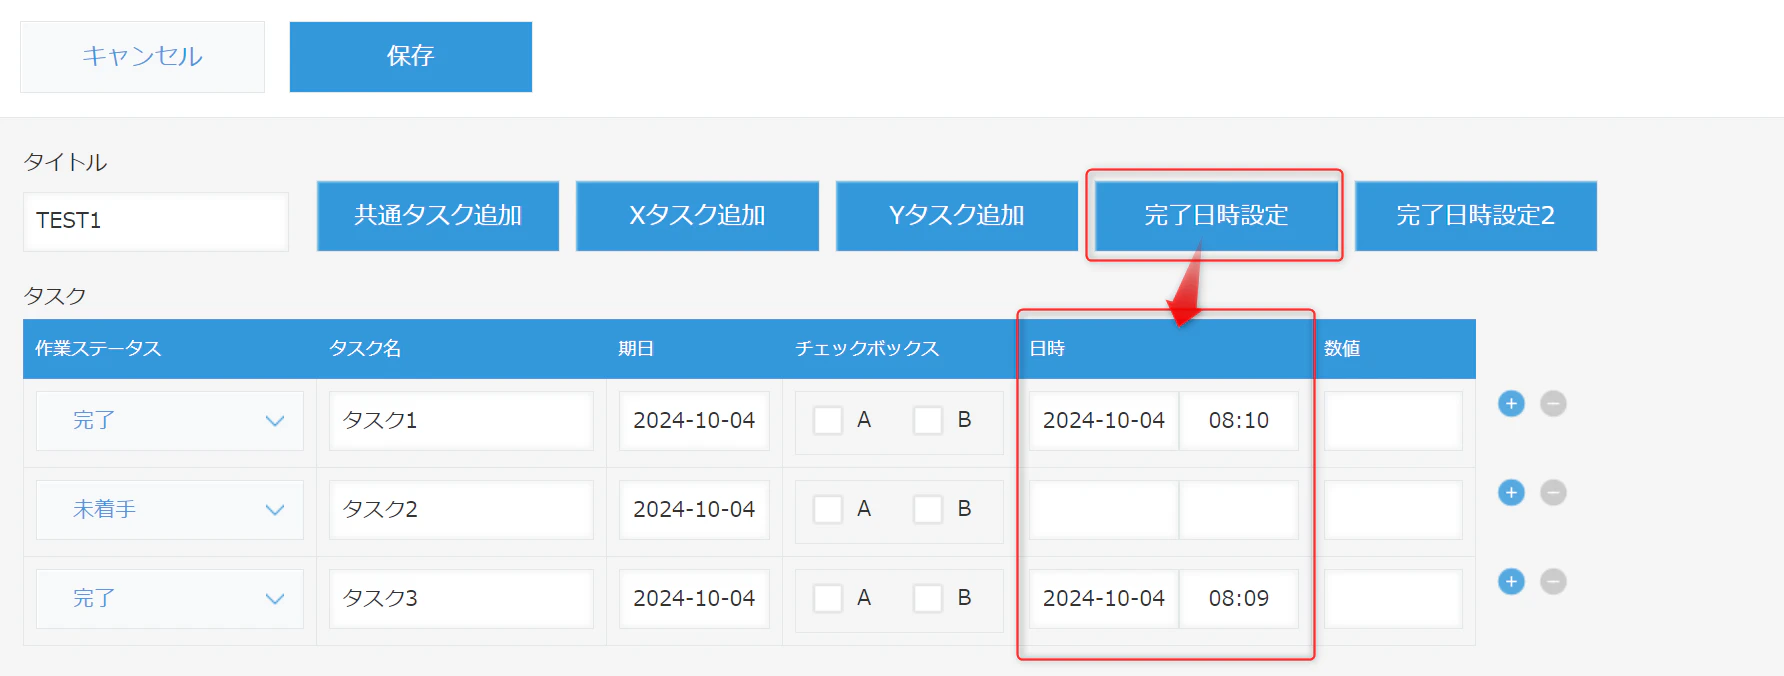Select the empty 日時 date field for タスク2

(x=1104, y=510)
